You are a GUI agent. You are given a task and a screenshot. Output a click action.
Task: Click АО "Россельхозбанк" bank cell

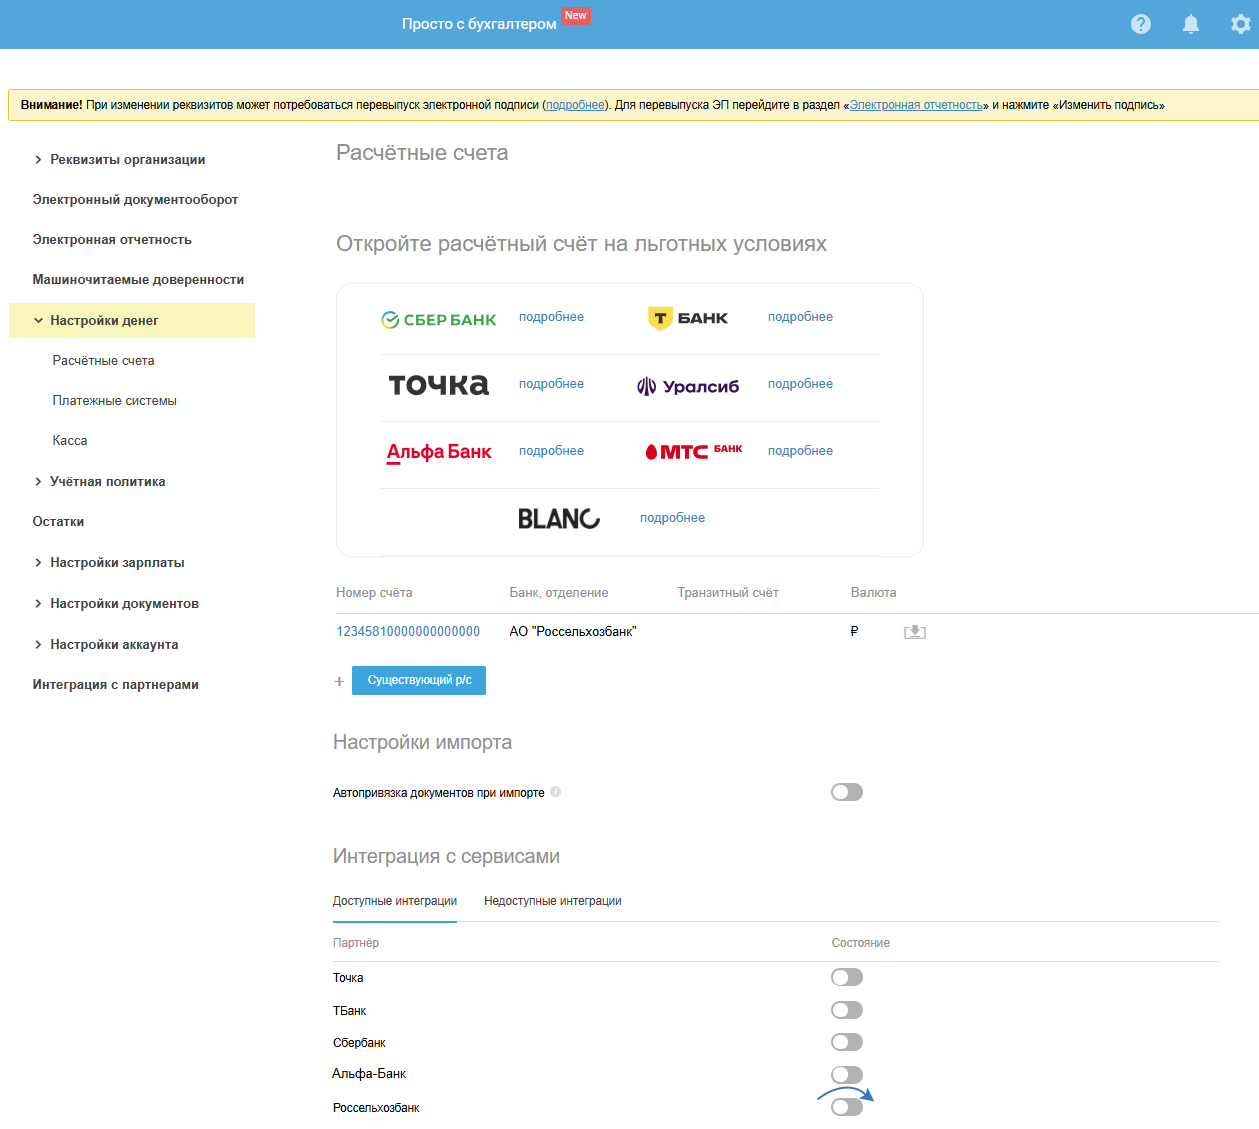[x=573, y=632]
